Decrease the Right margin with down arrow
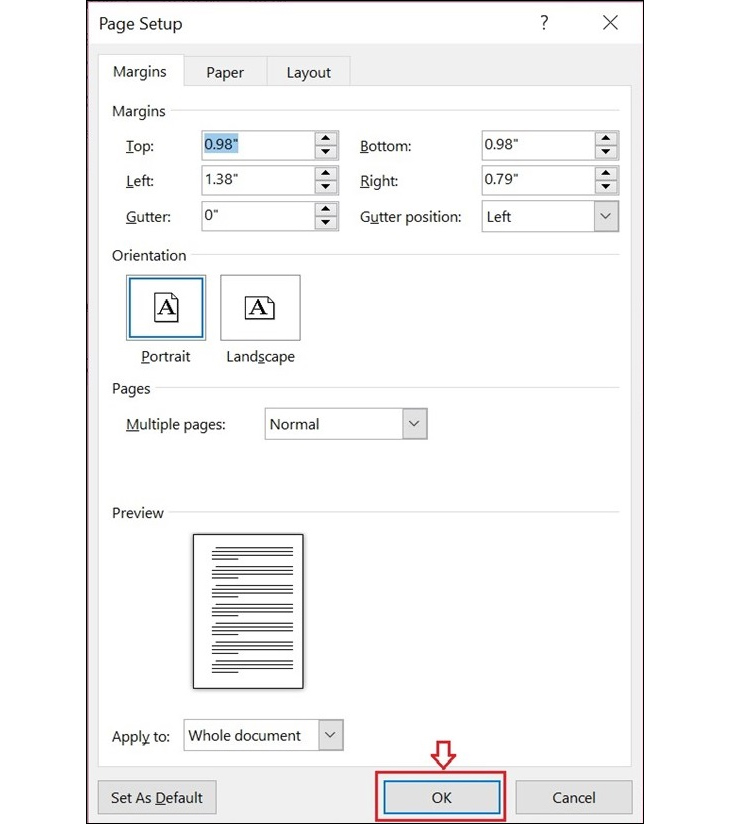 pyautogui.click(x=606, y=187)
